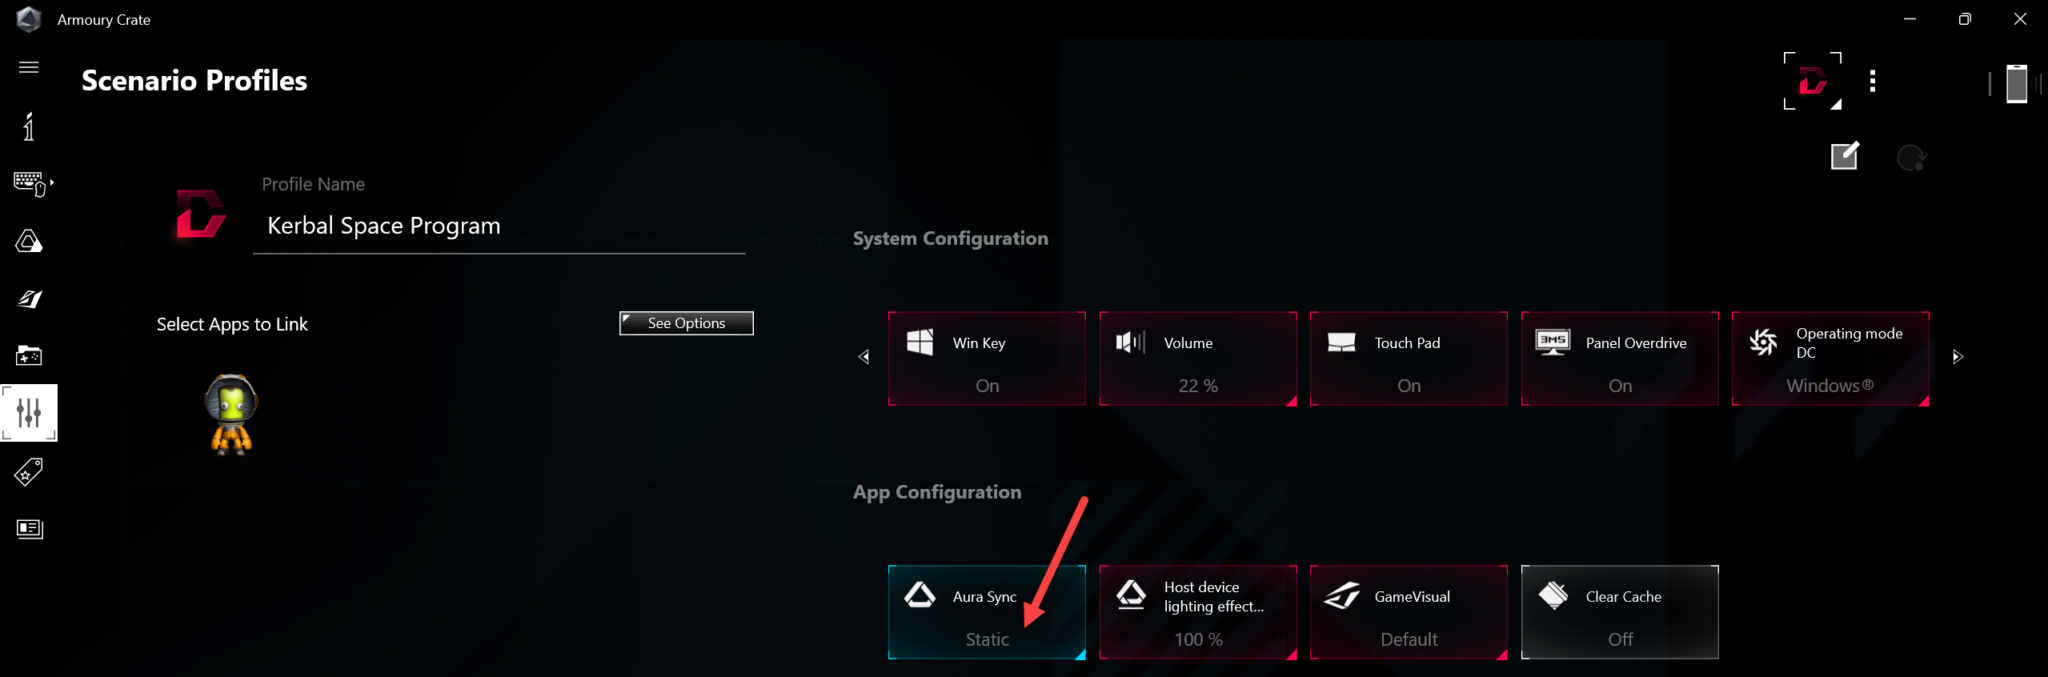
Task: Expand the Aura Sync Static options
Action: point(986,612)
